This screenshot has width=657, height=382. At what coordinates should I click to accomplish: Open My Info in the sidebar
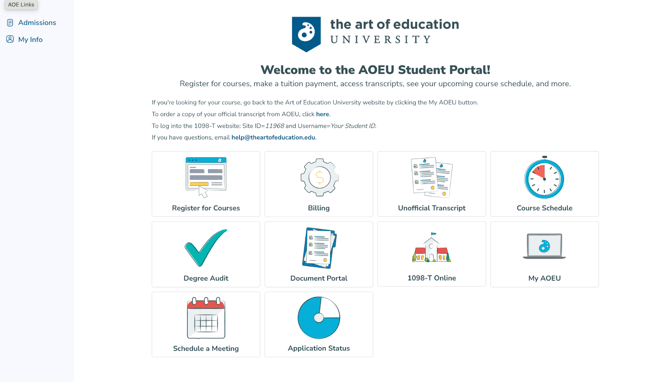(30, 39)
